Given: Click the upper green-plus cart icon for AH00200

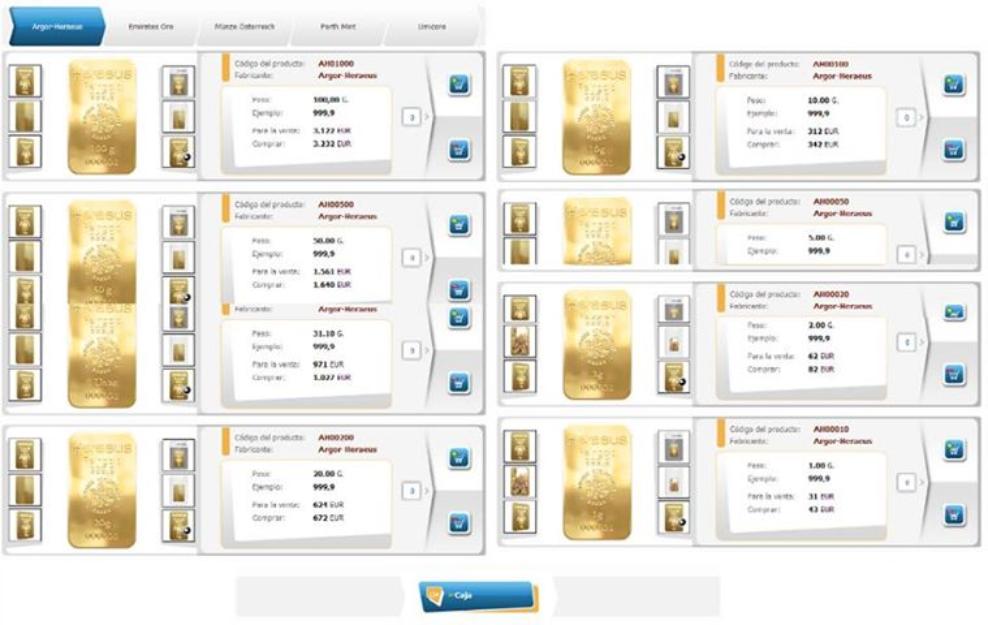Looking at the screenshot, I should [459, 458].
